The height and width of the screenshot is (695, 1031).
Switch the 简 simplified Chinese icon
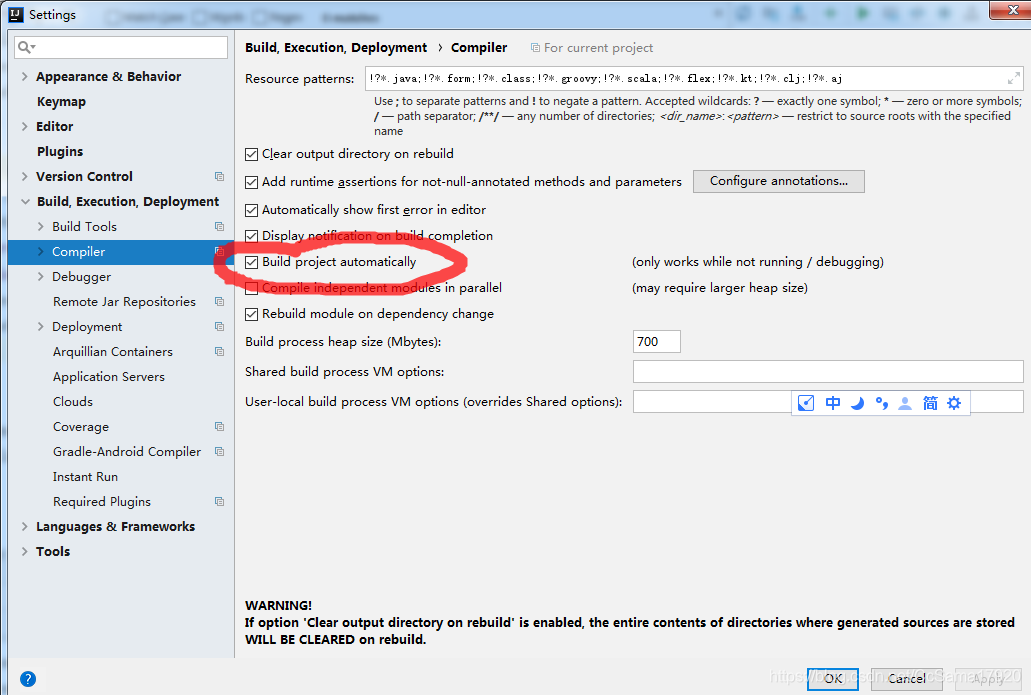[930, 403]
